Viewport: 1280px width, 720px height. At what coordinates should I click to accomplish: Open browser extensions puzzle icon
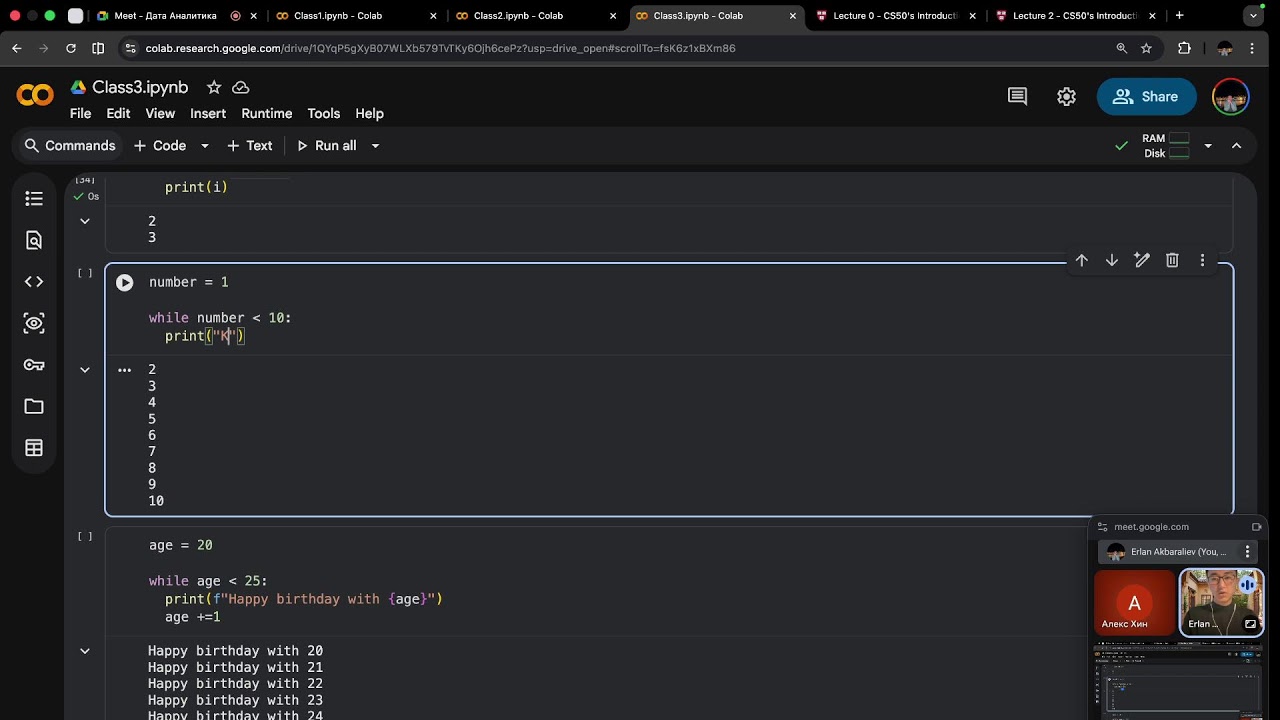[x=1184, y=48]
